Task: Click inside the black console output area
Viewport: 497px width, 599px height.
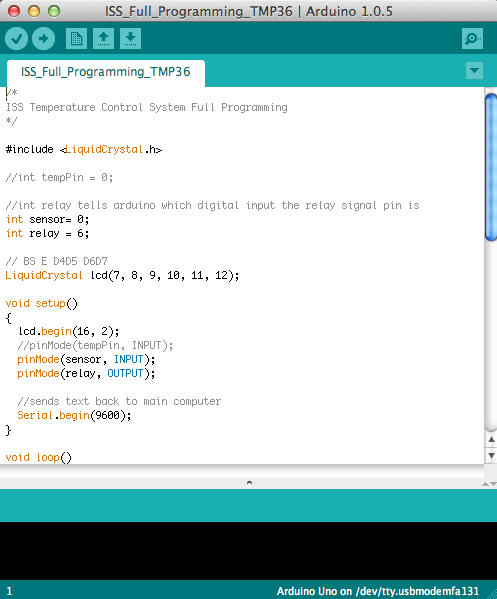Action: click(248, 551)
